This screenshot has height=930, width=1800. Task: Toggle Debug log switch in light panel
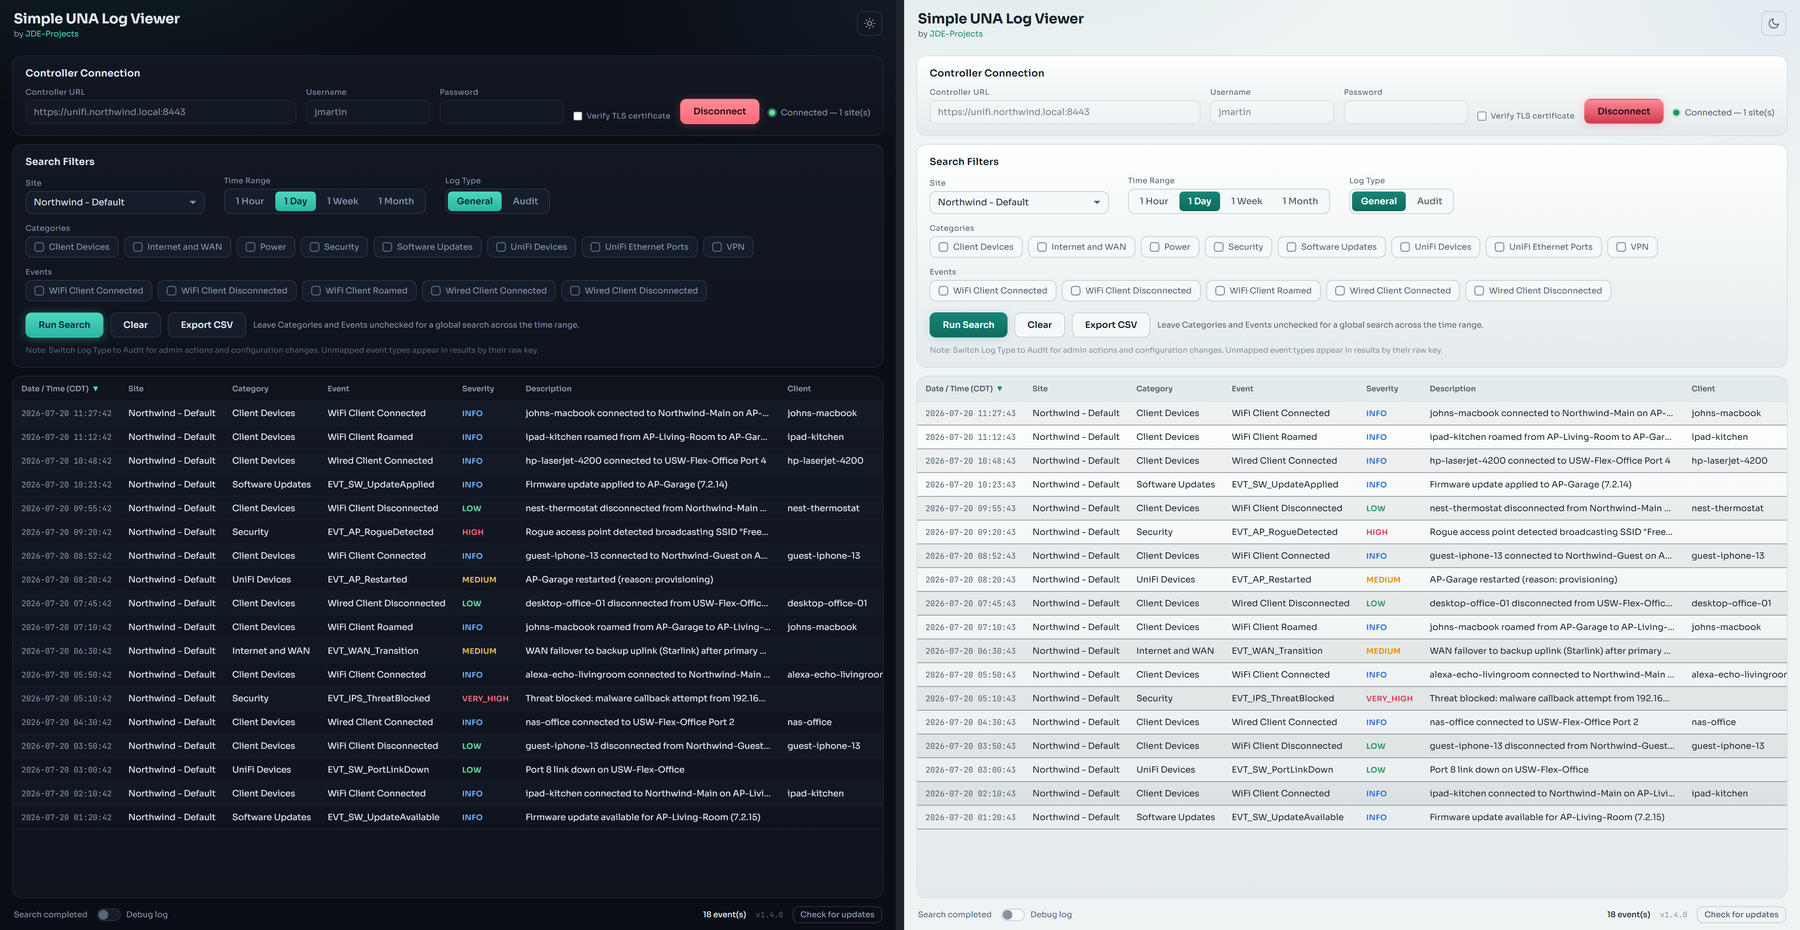1012,914
